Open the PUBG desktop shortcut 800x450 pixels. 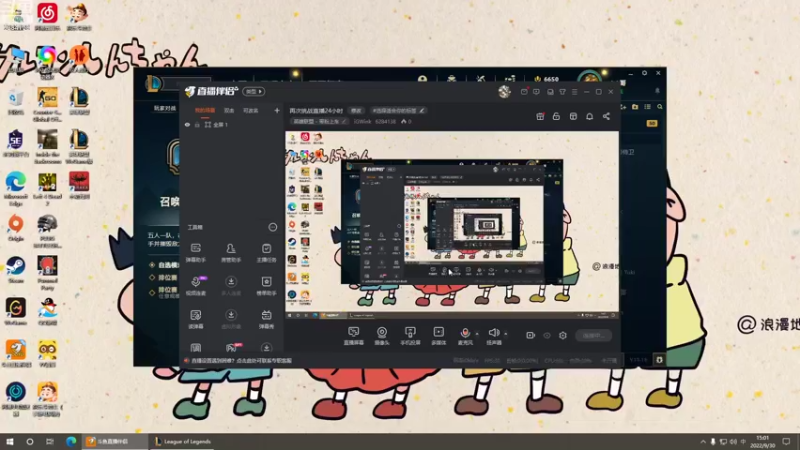click(x=47, y=231)
